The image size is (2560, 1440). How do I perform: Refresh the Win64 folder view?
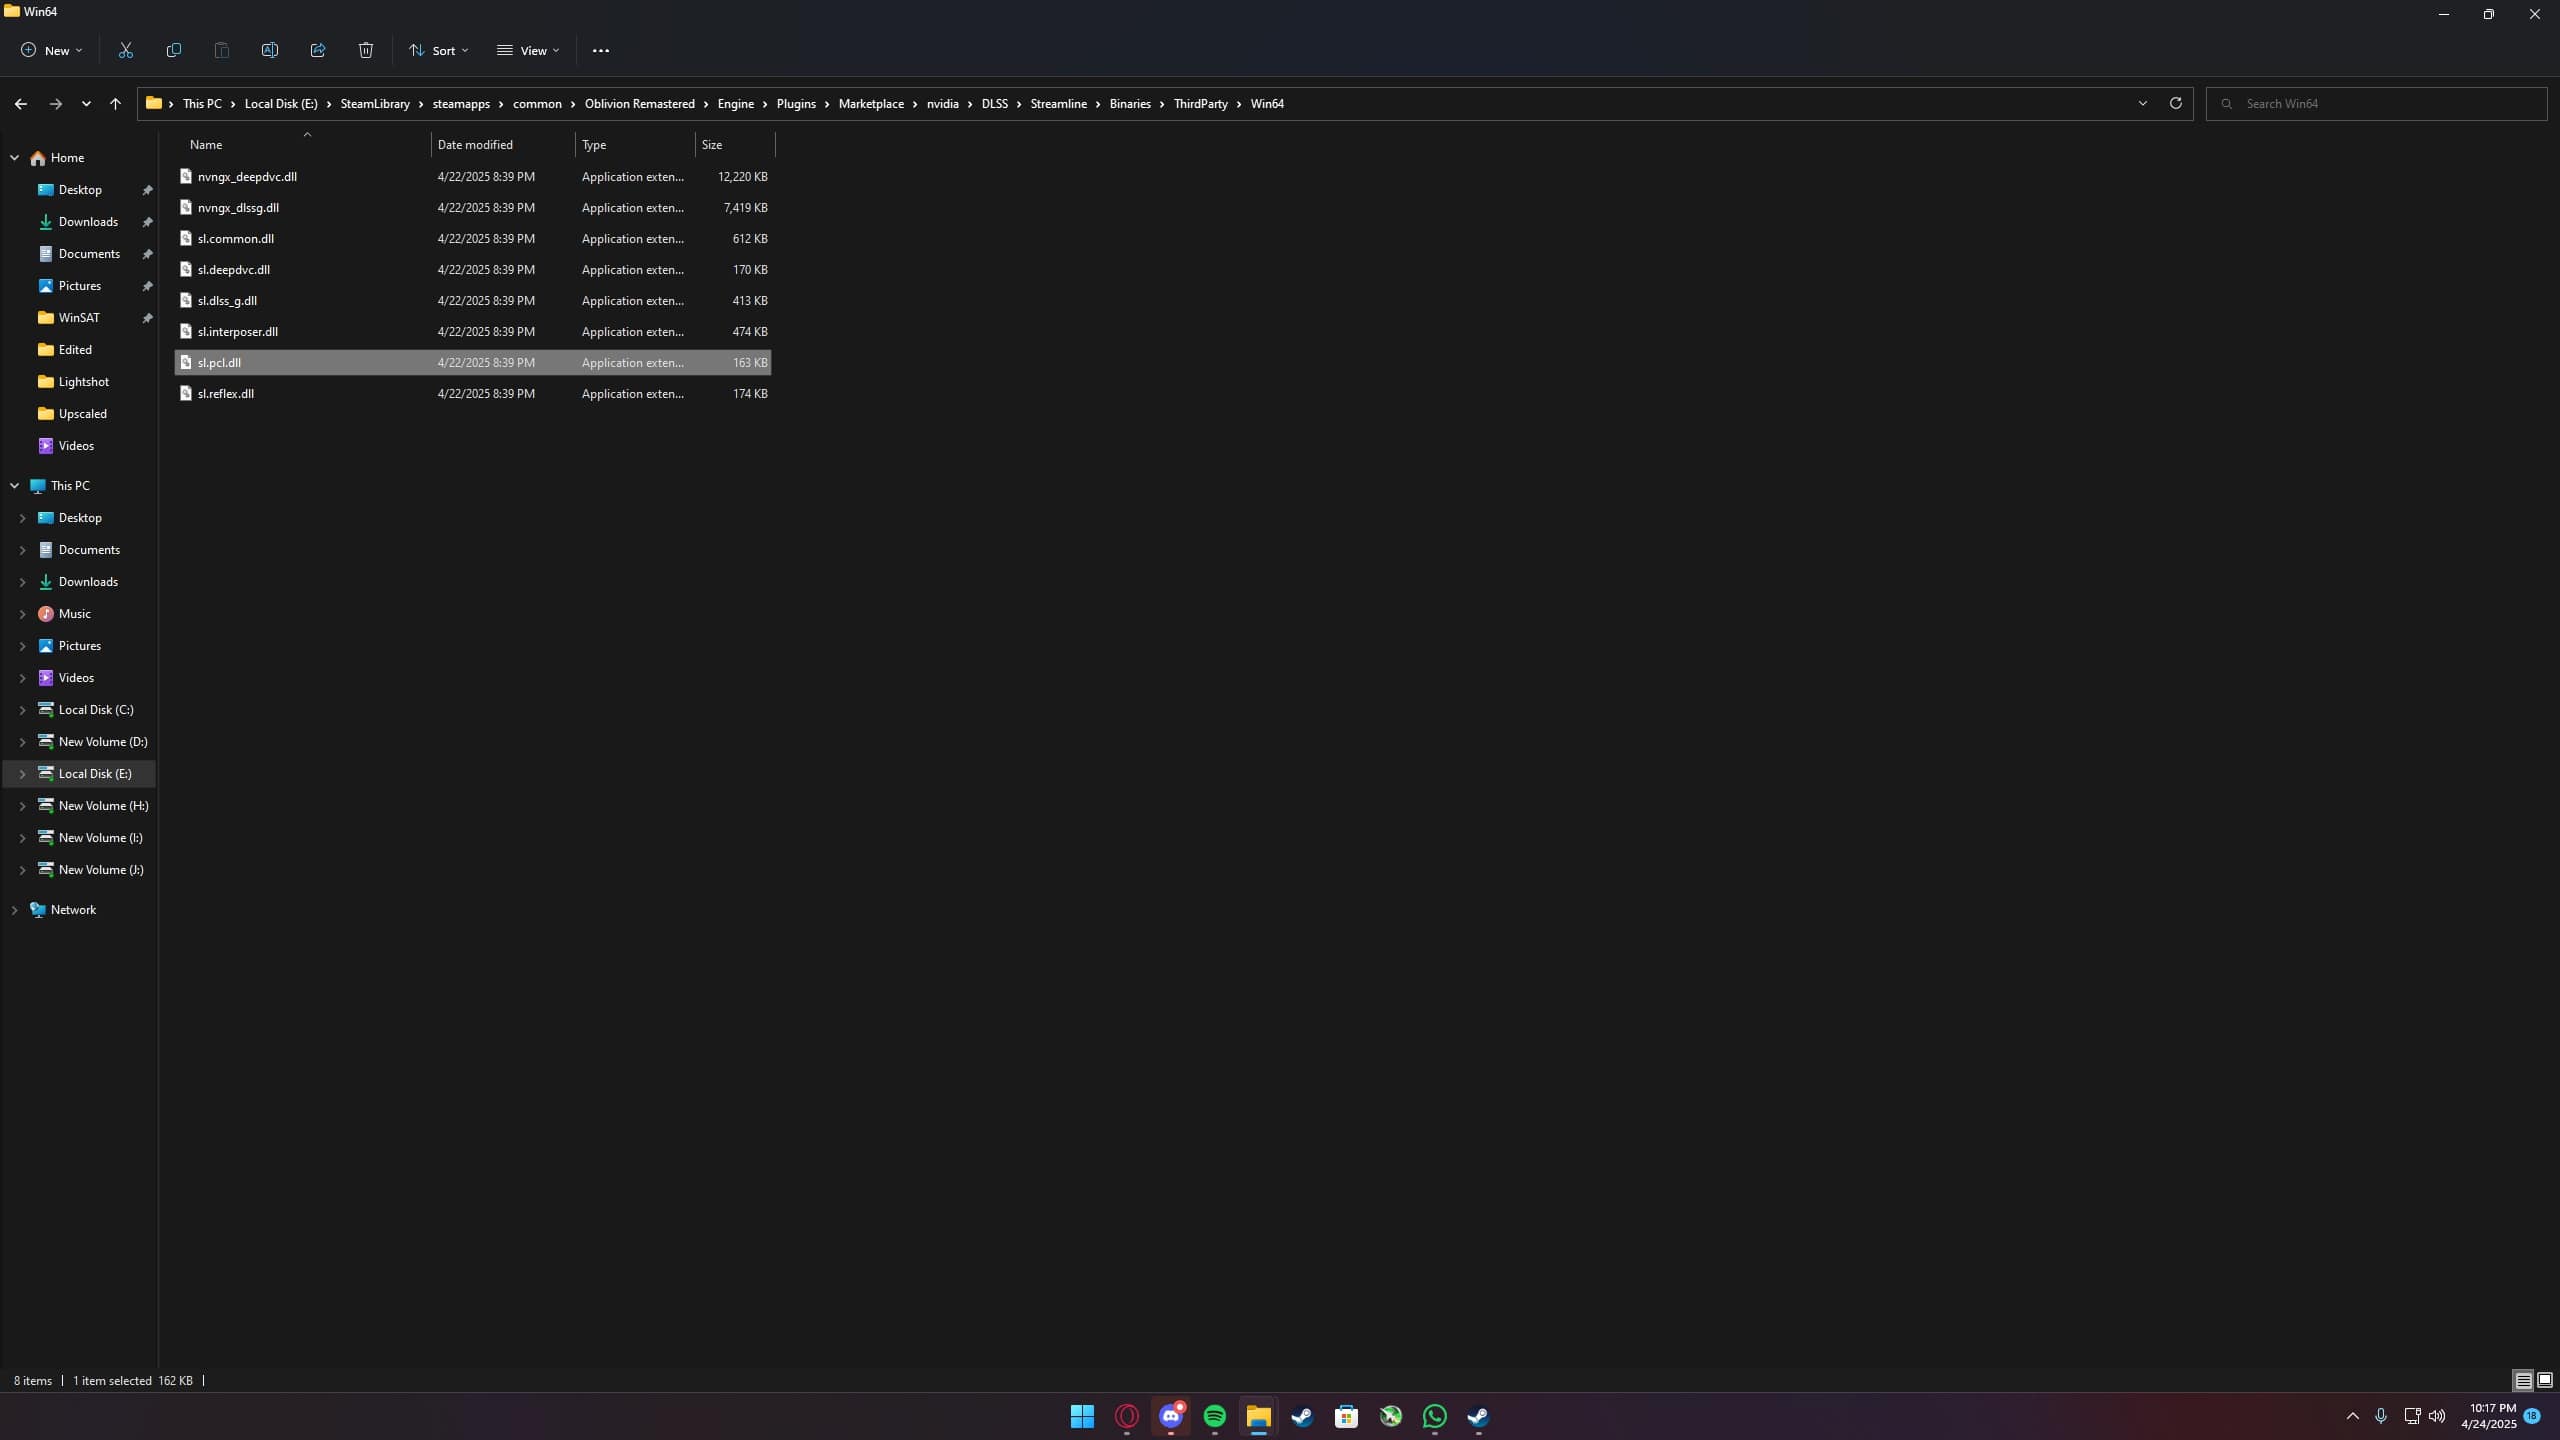pos(2175,103)
